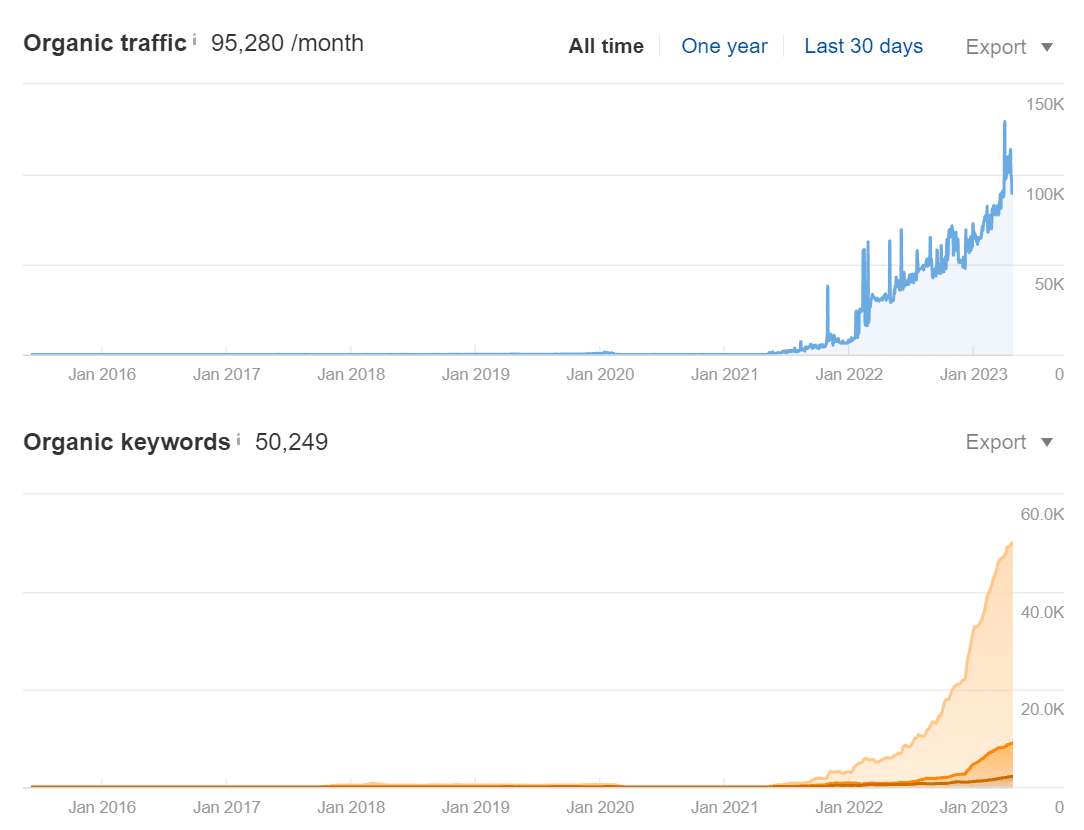Image resolution: width=1084 pixels, height=830 pixels.
Task: Click the top of the light orange keywords curve
Action: point(1011,543)
